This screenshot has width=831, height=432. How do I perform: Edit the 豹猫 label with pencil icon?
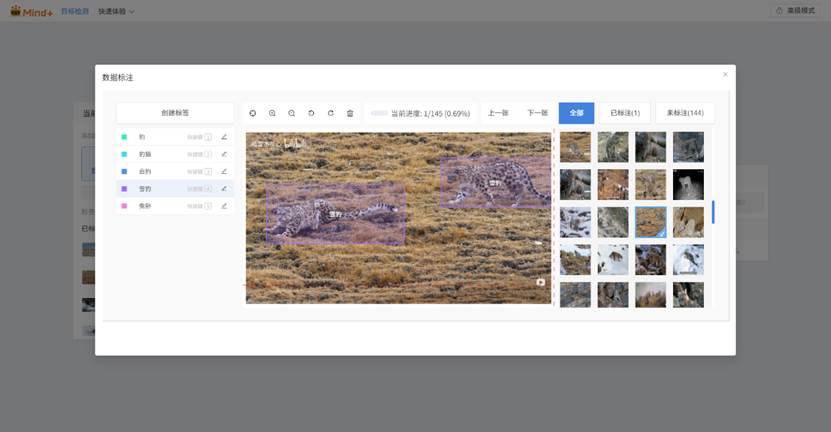224,154
